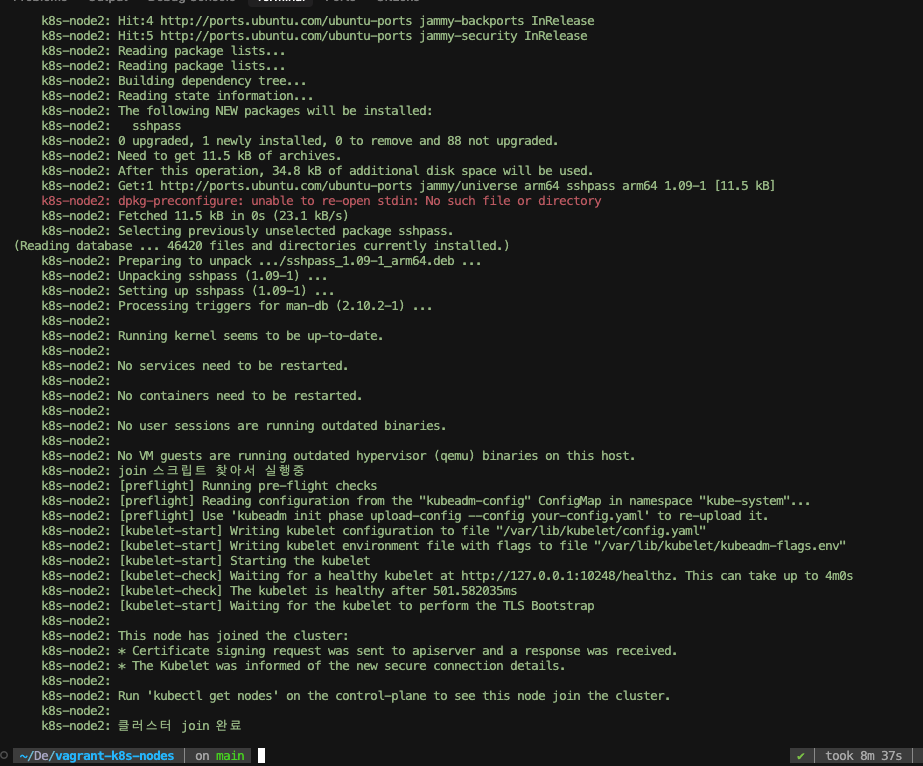Click the jammy-security InRelease URL line
The height and width of the screenshot is (766, 923).
tap(314, 36)
